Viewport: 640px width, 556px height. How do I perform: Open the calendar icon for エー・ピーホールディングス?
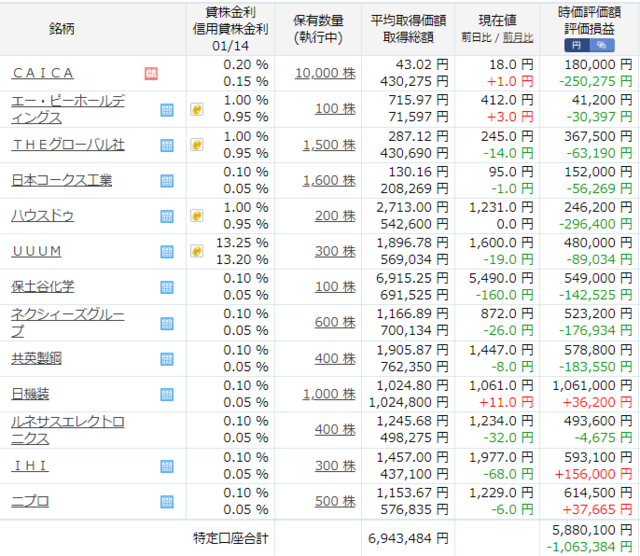(x=167, y=109)
